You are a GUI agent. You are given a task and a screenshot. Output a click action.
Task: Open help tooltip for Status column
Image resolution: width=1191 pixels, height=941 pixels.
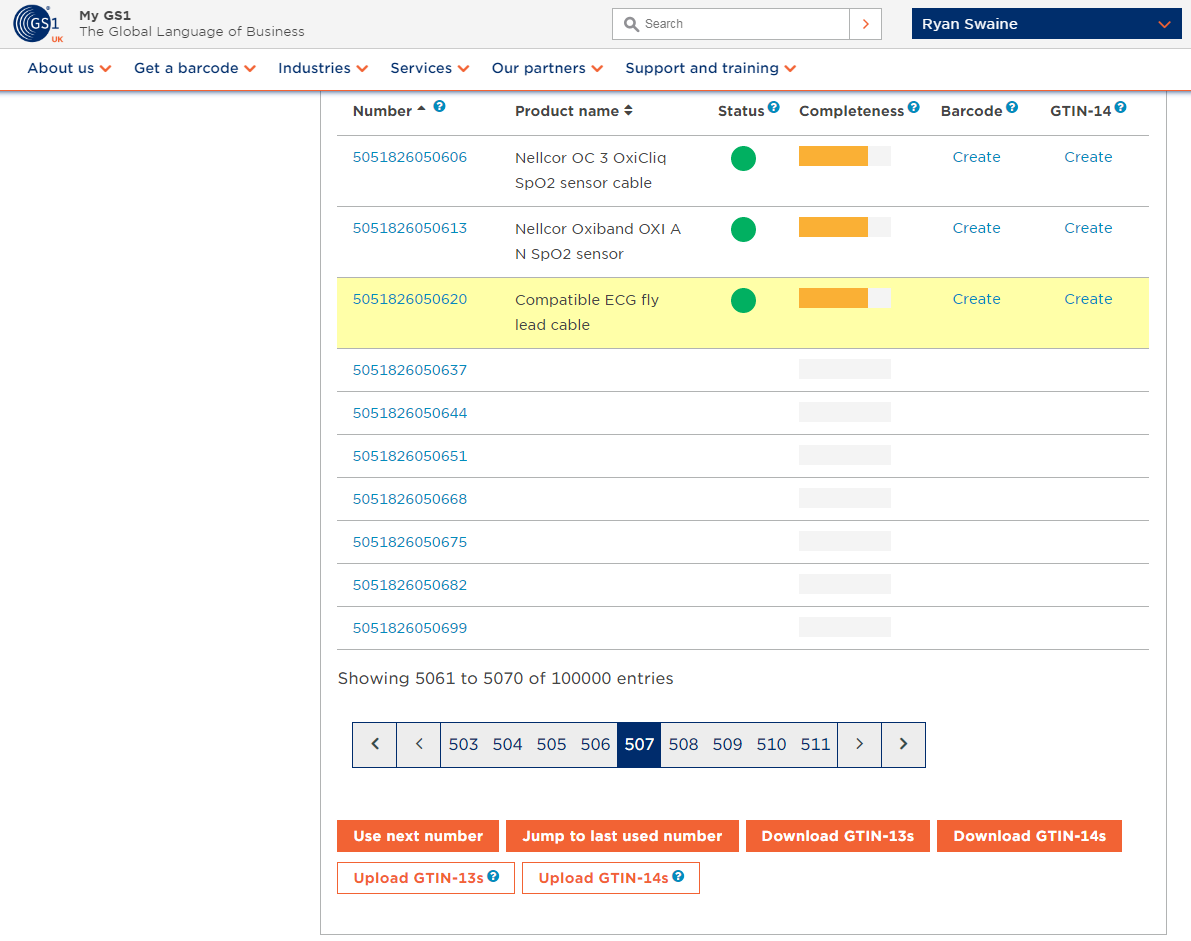(773, 107)
